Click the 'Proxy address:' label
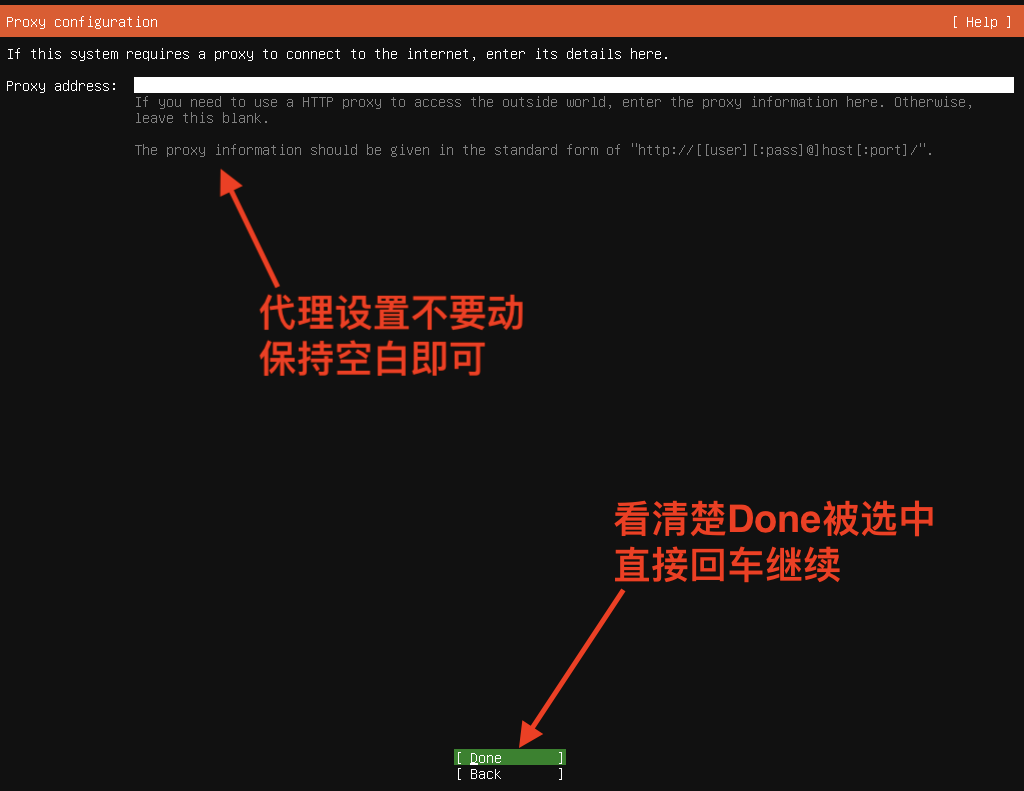The width and height of the screenshot is (1024, 791). coord(61,86)
